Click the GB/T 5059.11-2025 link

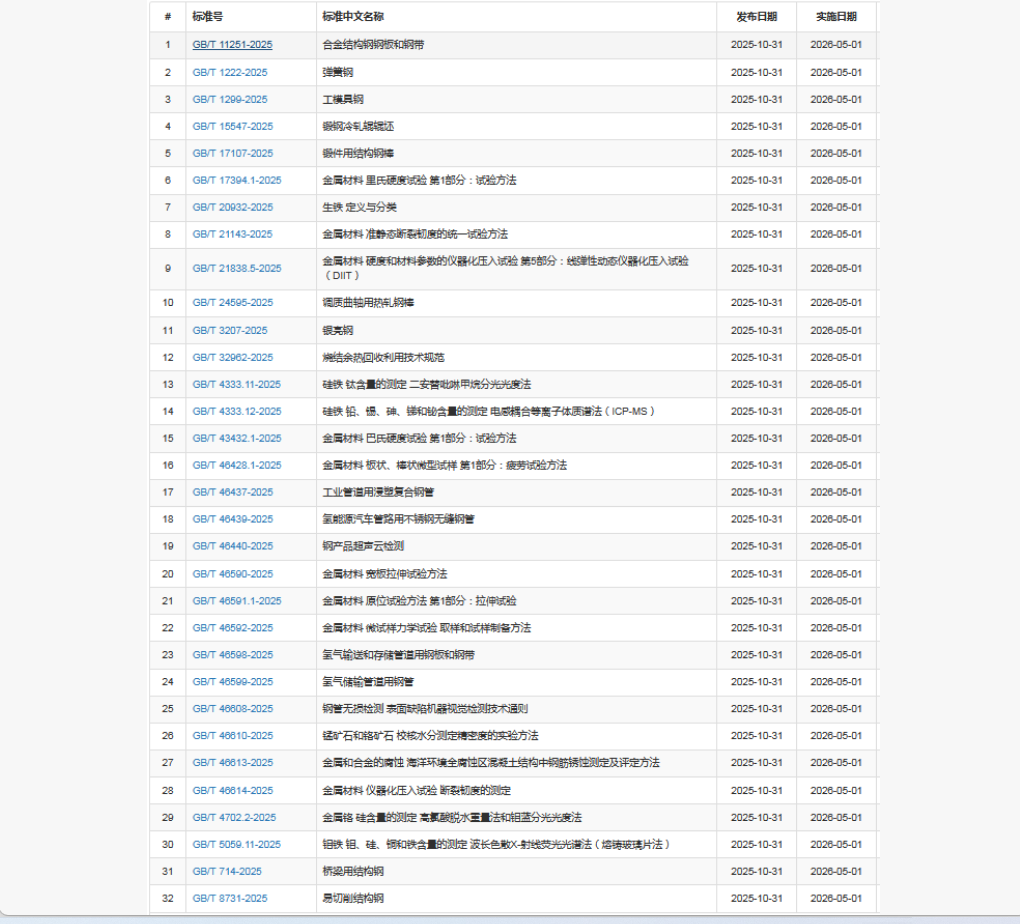click(237, 844)
